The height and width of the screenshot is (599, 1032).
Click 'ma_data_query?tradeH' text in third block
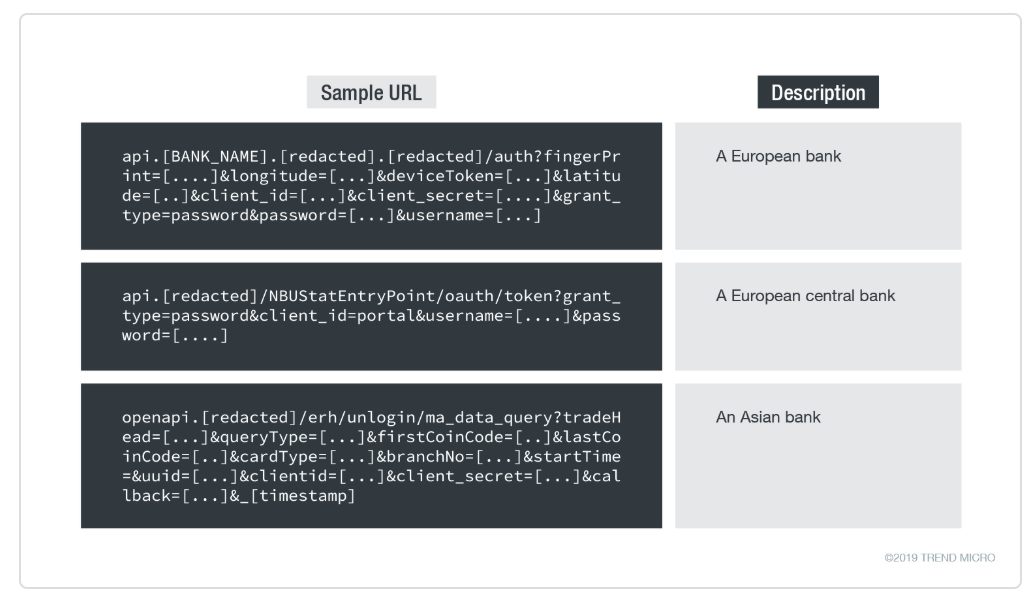[523, 417]
